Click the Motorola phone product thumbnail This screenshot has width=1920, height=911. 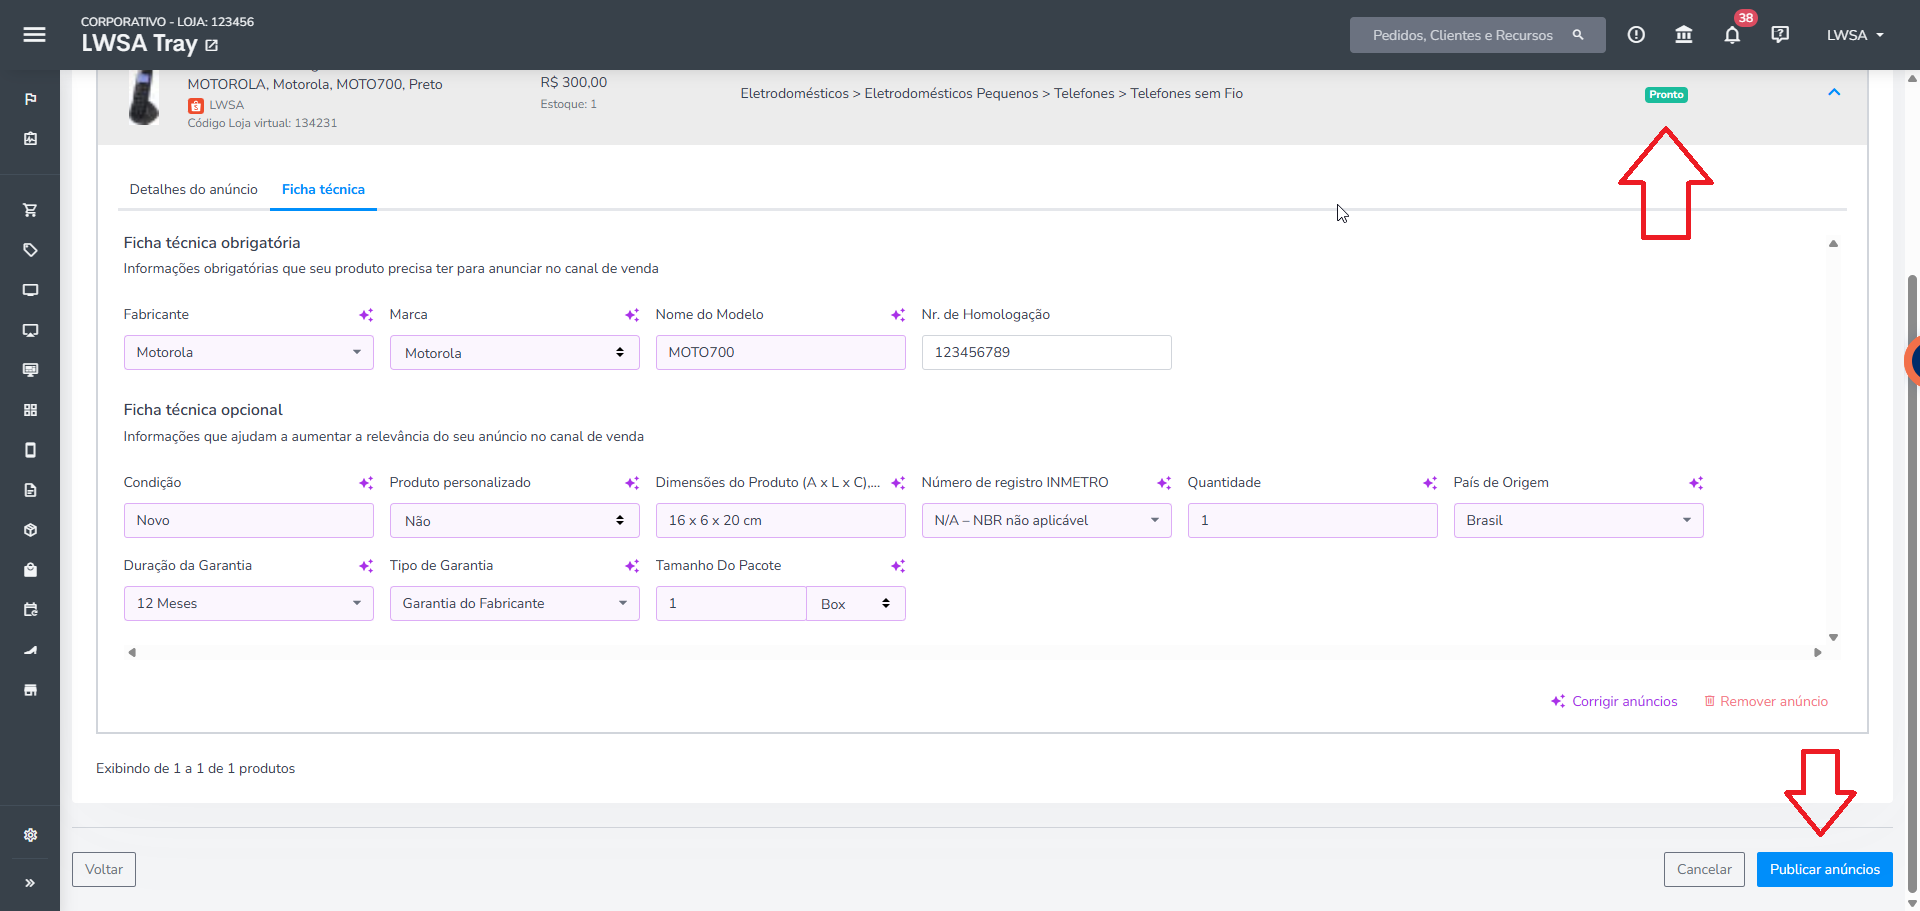tap(144, 97)
